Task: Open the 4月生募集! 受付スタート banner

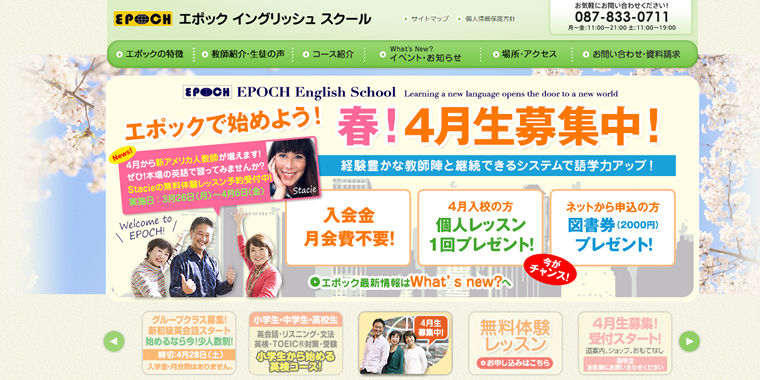Action: pos(625,343)
